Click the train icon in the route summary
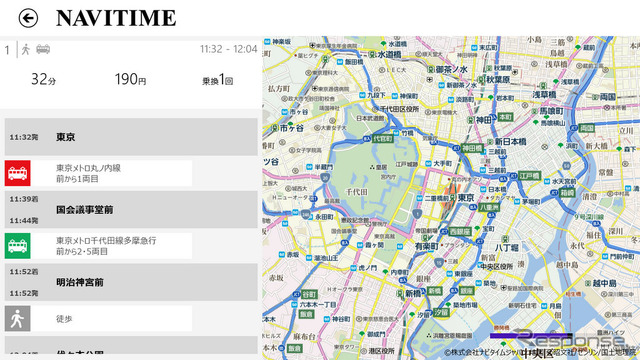 43,49
